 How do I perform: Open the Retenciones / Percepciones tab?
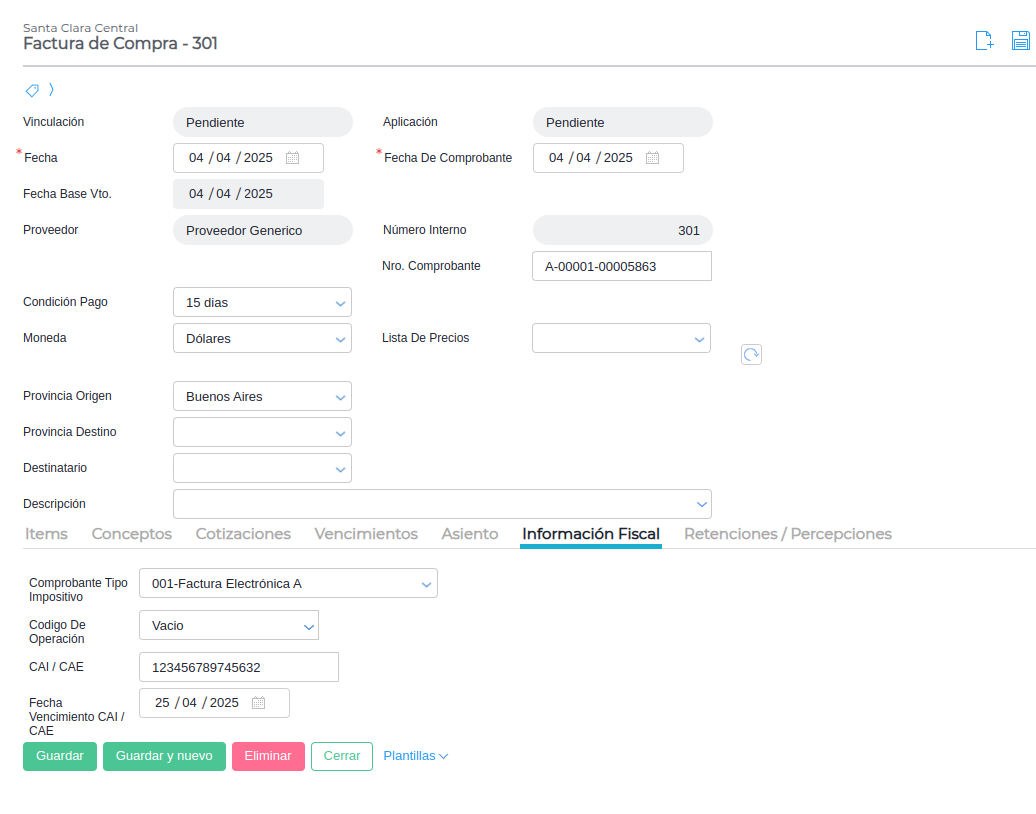[x=787, y=534]
